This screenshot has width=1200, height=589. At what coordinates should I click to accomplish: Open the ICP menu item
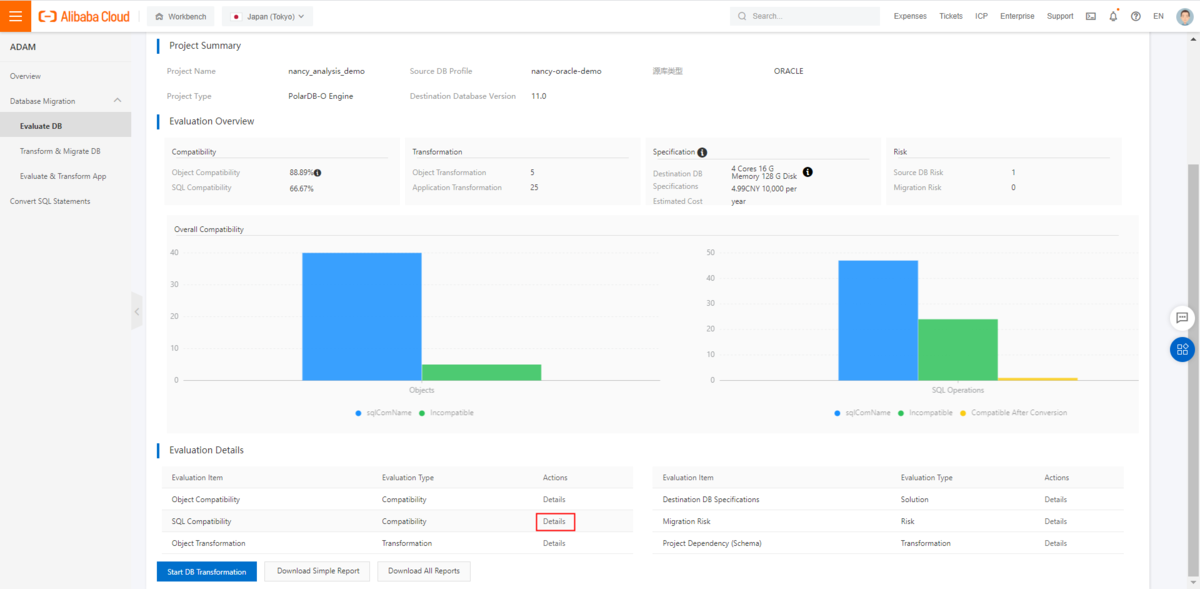pos(982,16)
